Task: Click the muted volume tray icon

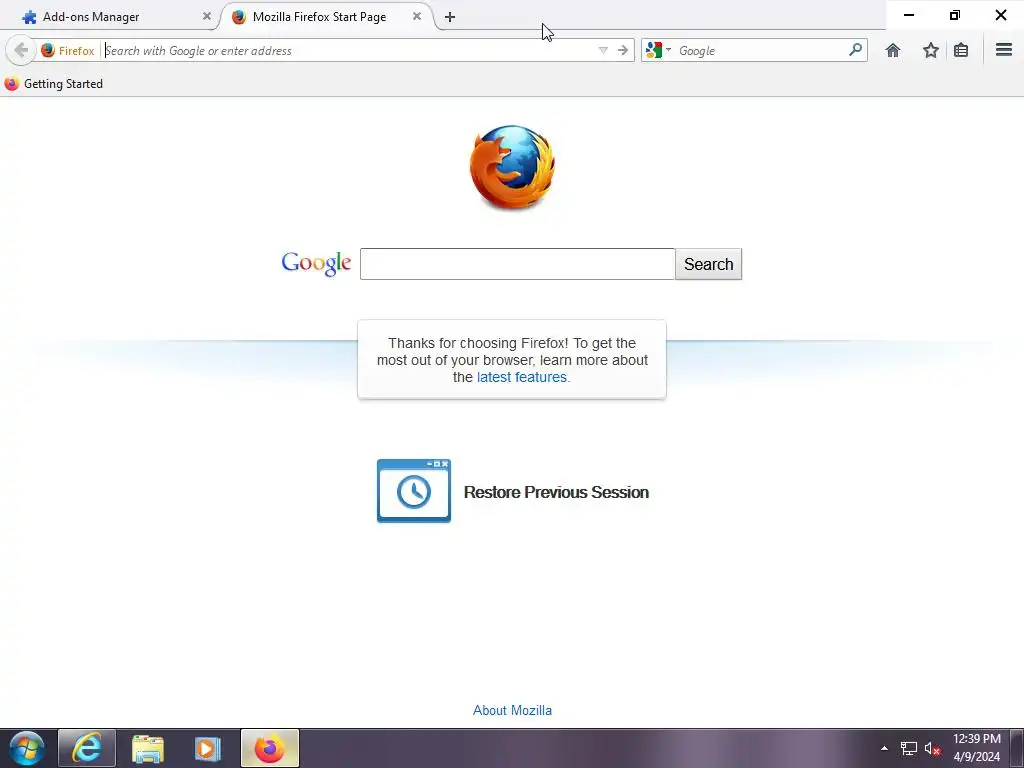Action: (x=932, y=749)
